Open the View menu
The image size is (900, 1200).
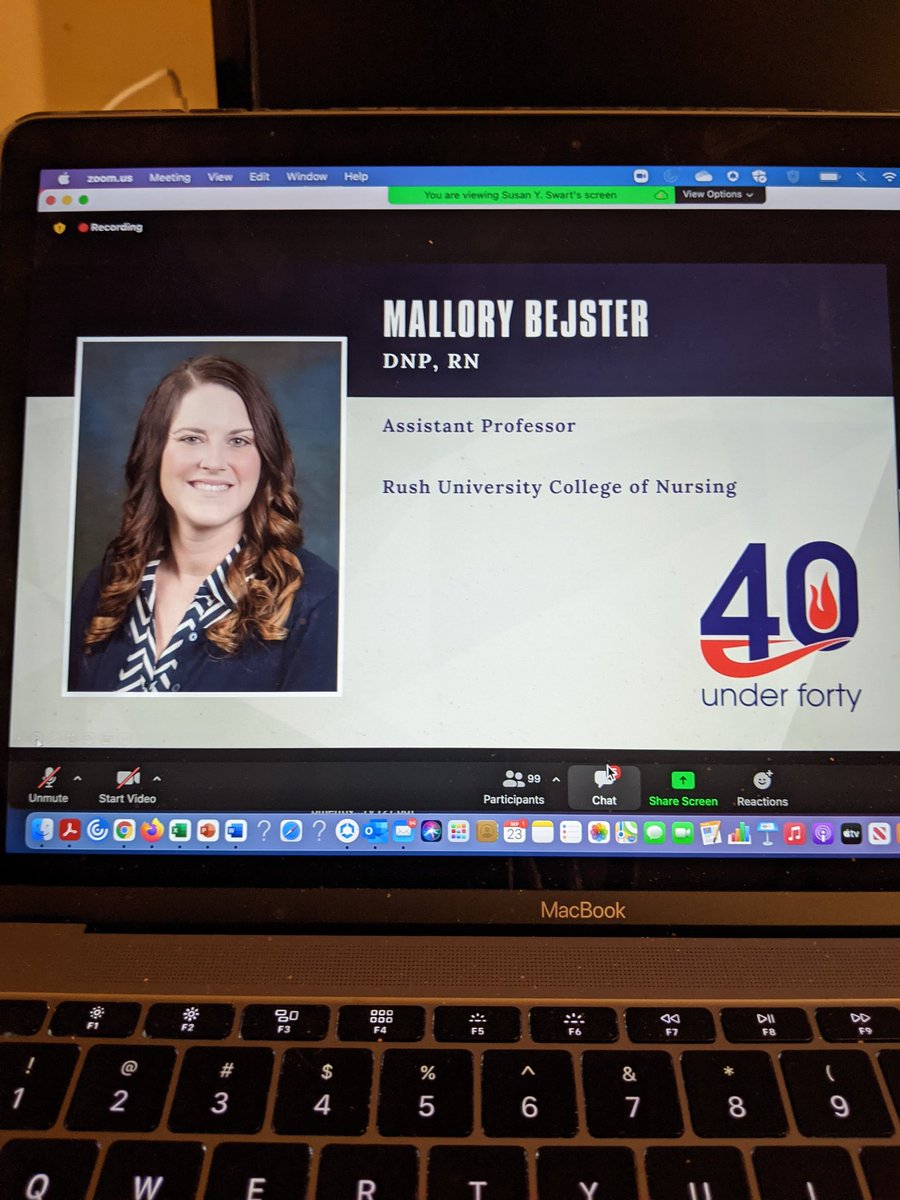[220, 177]
